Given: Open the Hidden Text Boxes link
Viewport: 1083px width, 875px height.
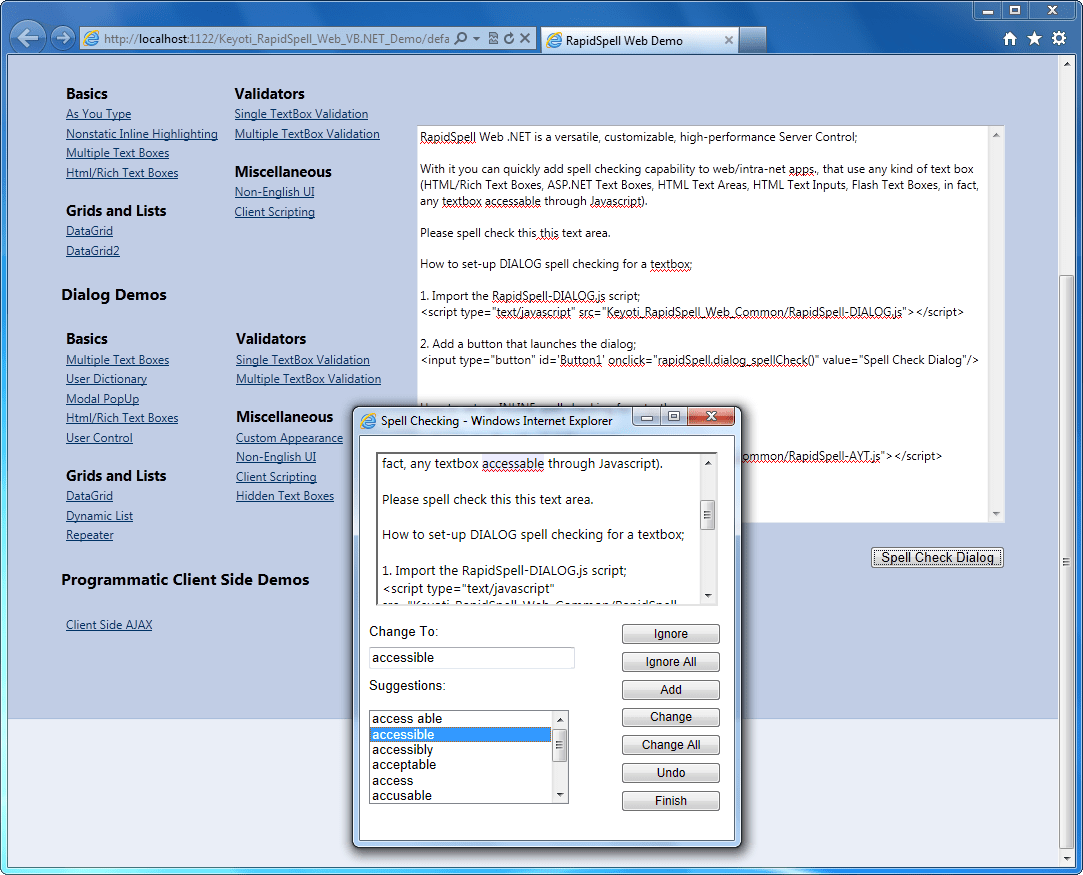Looking at the screenshot, I should tap(285, 496).
